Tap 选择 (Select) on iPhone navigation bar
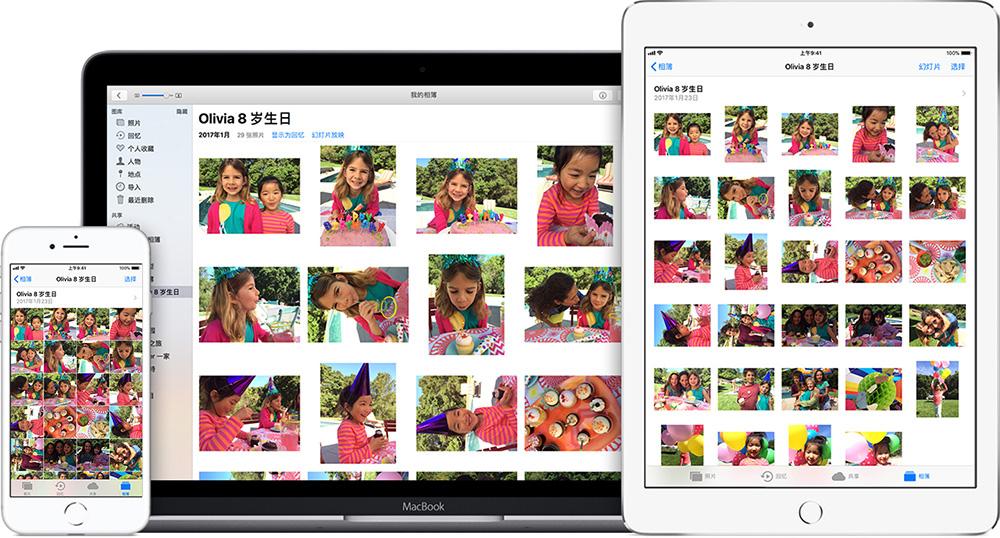The height and width of the screenshot is (538, 1000). point(130,279)
